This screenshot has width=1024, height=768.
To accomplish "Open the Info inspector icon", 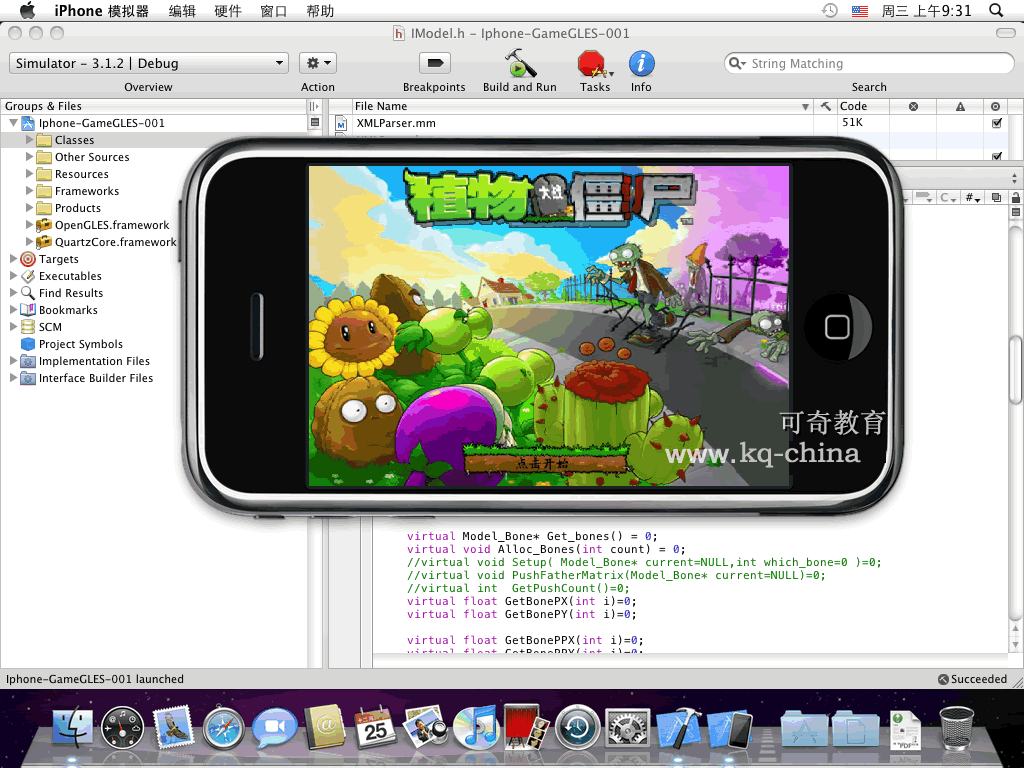I will click(641, 64).
